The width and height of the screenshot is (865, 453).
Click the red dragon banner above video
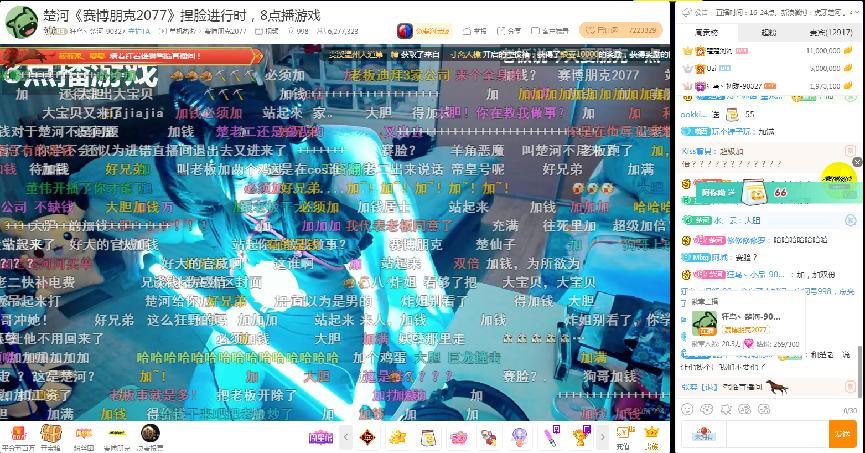point(131,56)
